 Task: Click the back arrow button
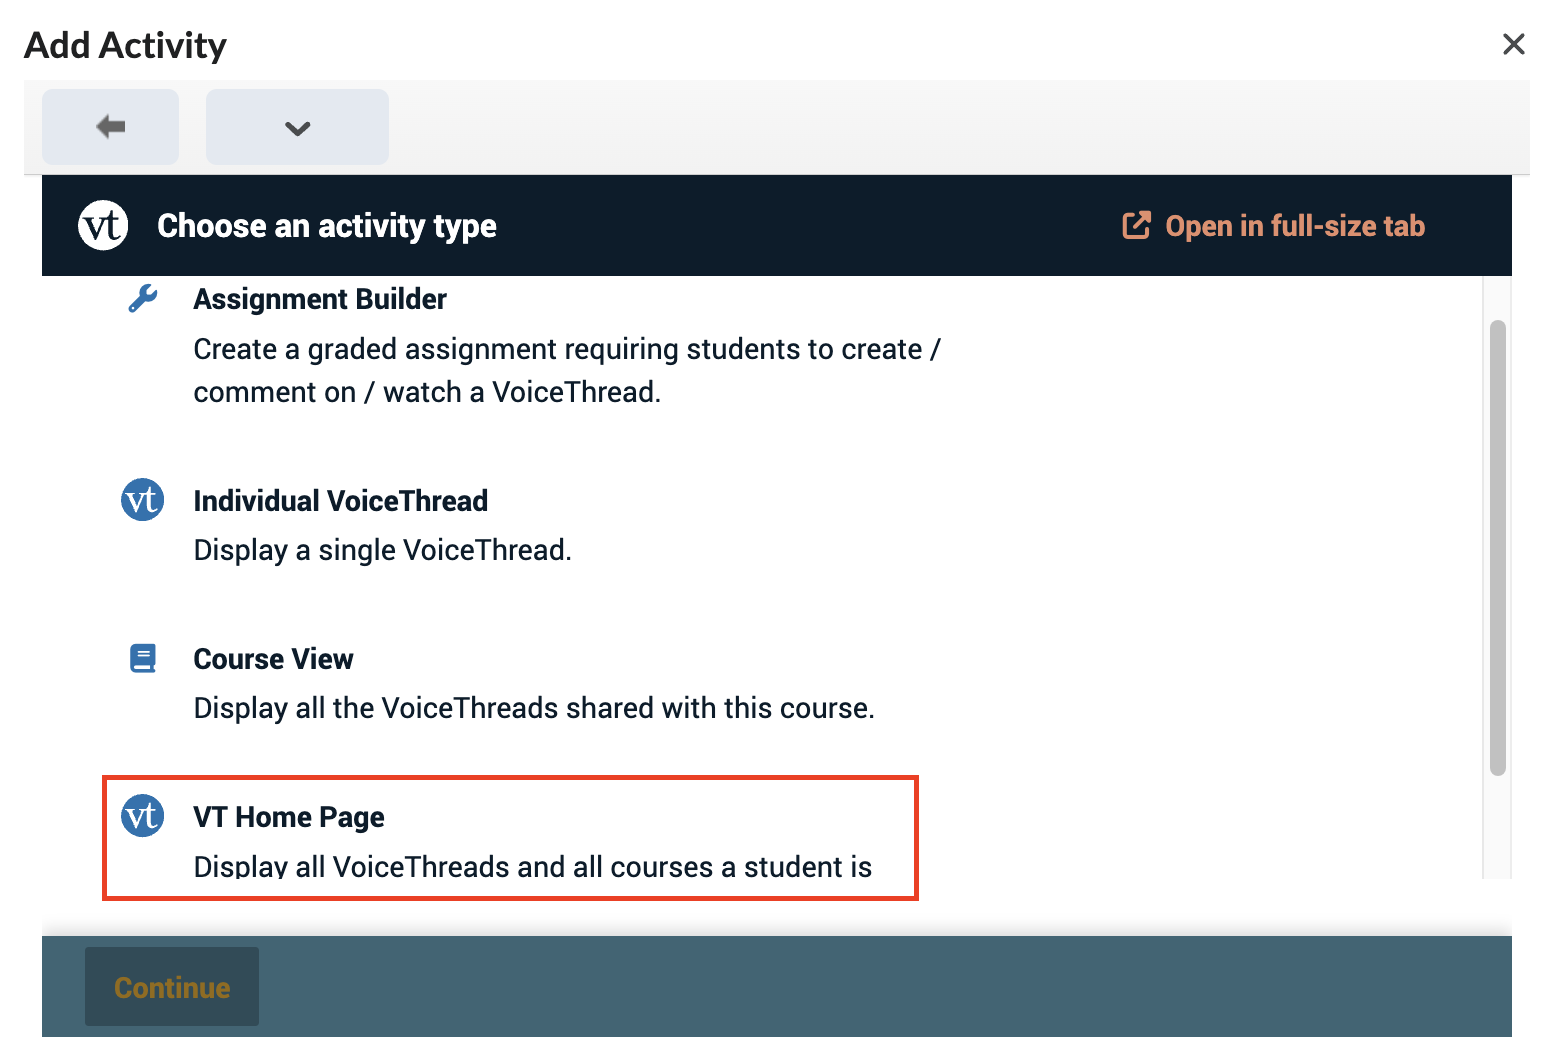coord(110,127)
